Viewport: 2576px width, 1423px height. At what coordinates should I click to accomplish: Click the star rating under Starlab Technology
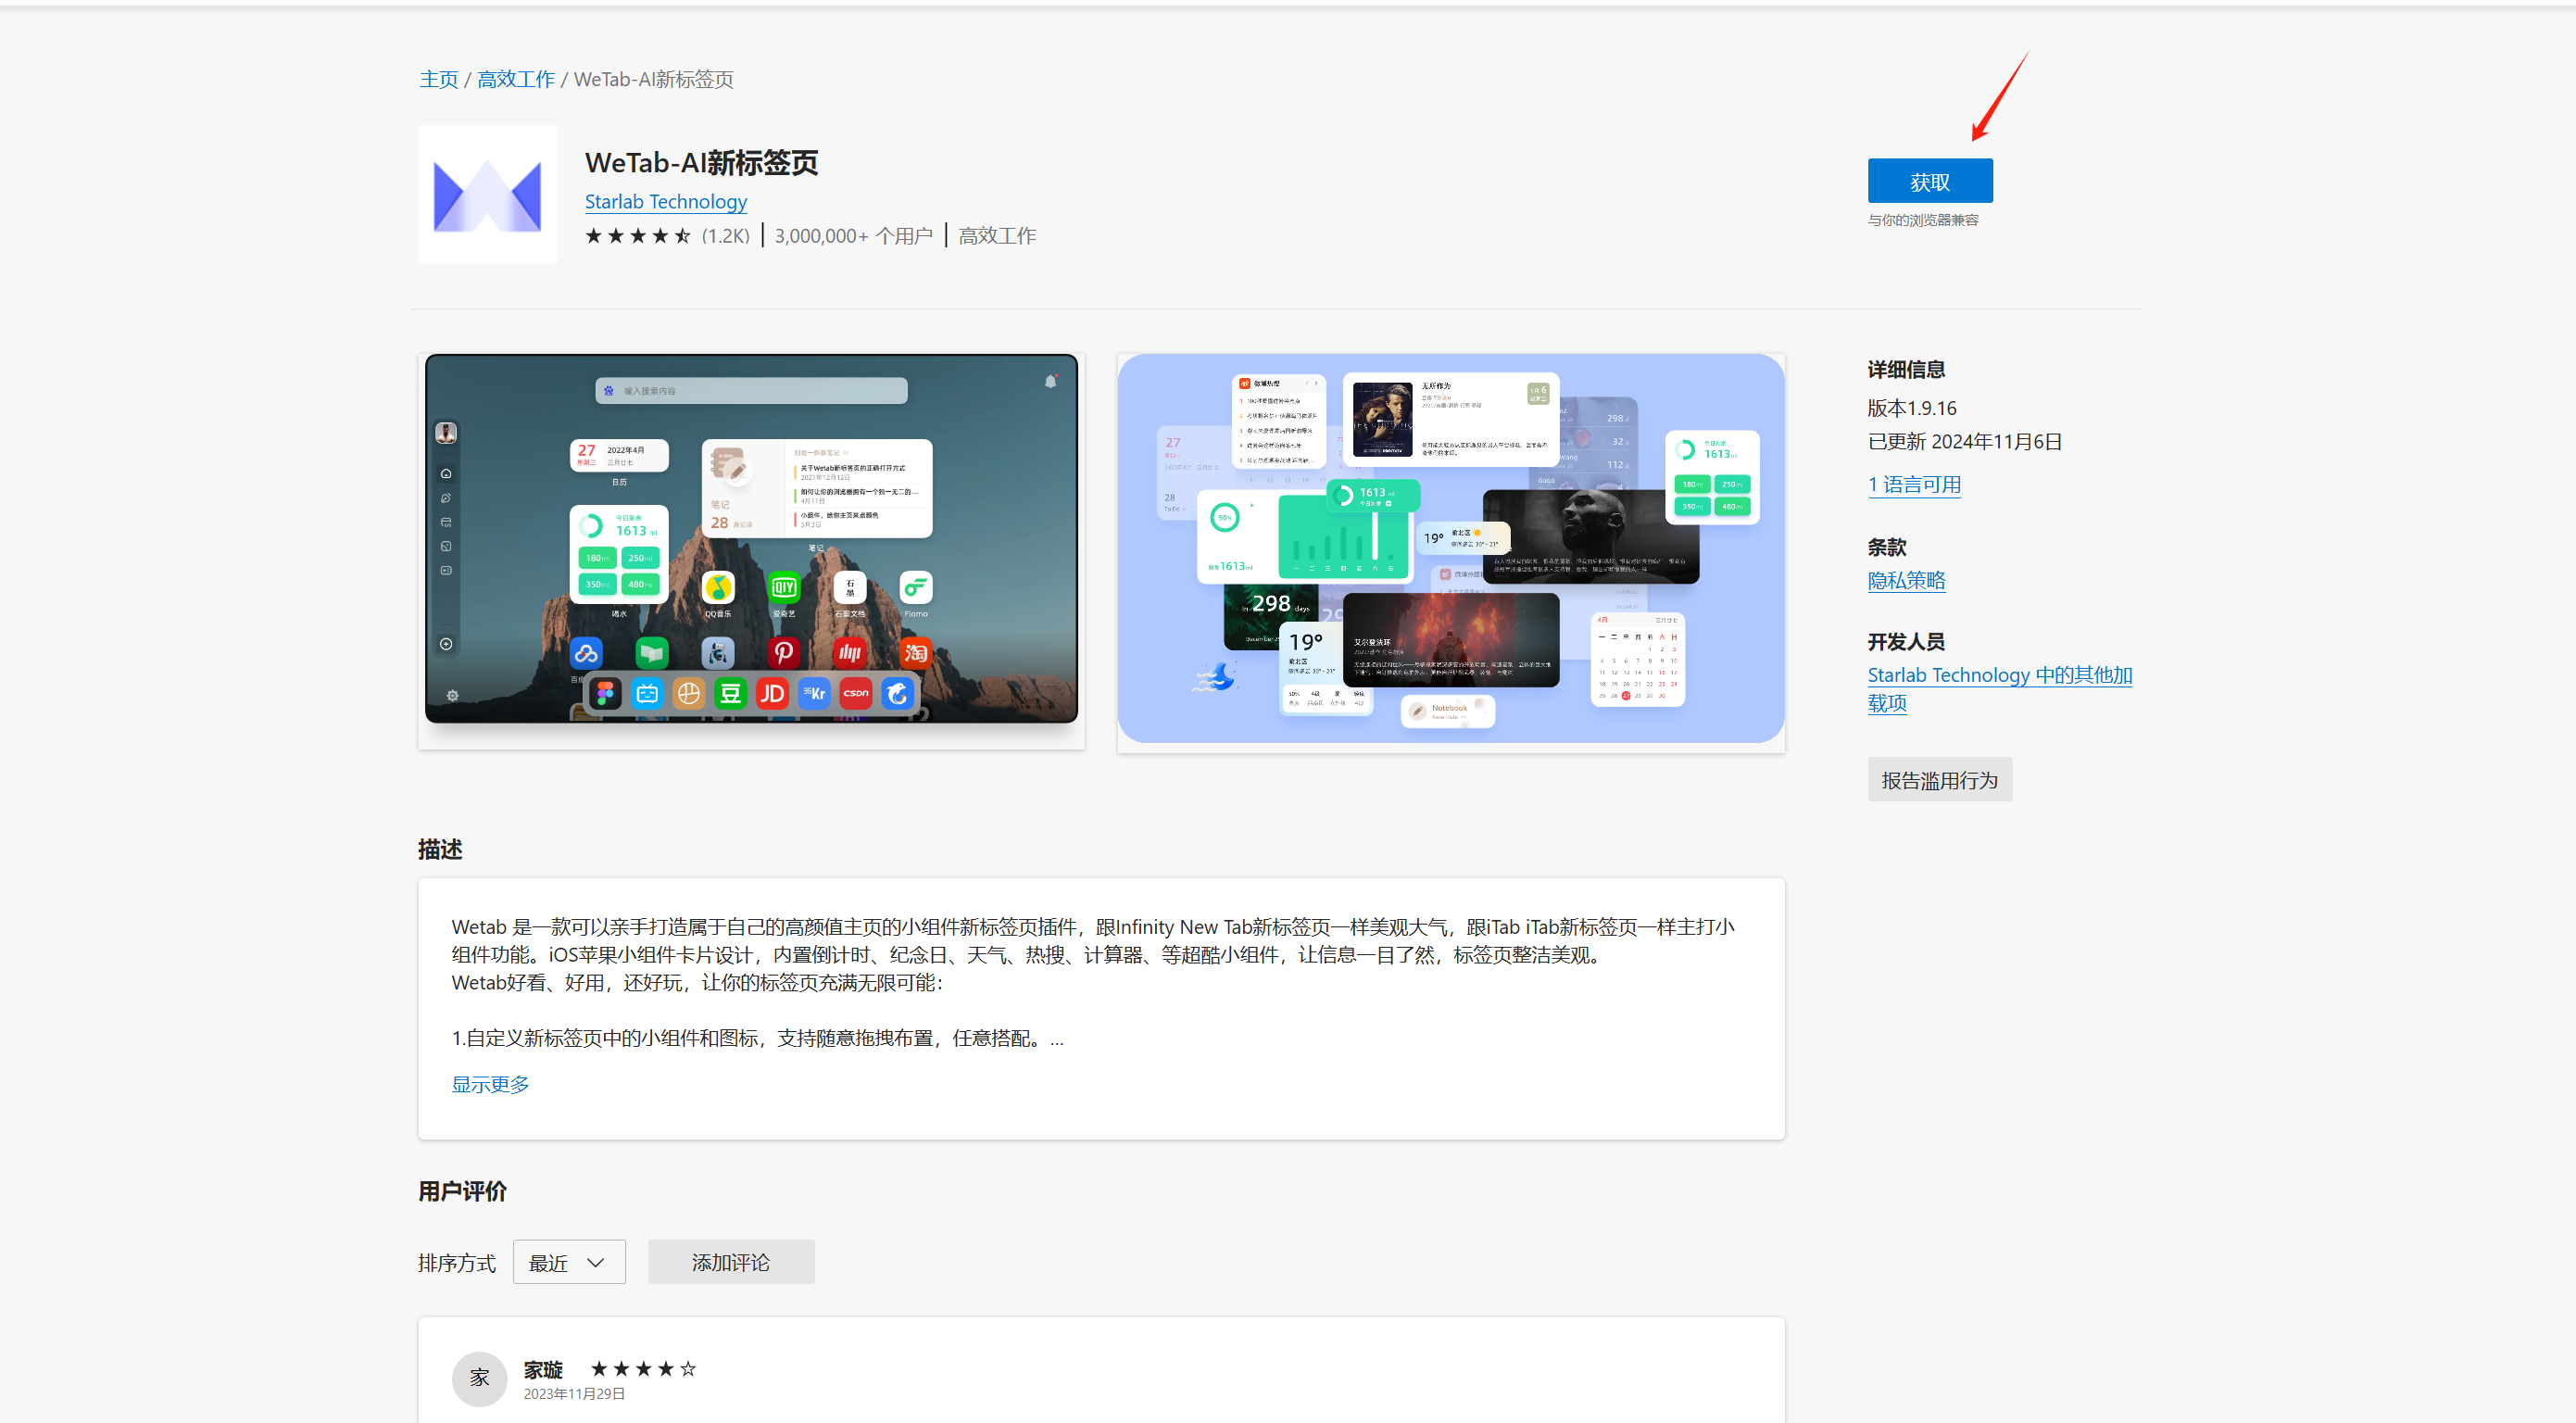click(637, 236)
